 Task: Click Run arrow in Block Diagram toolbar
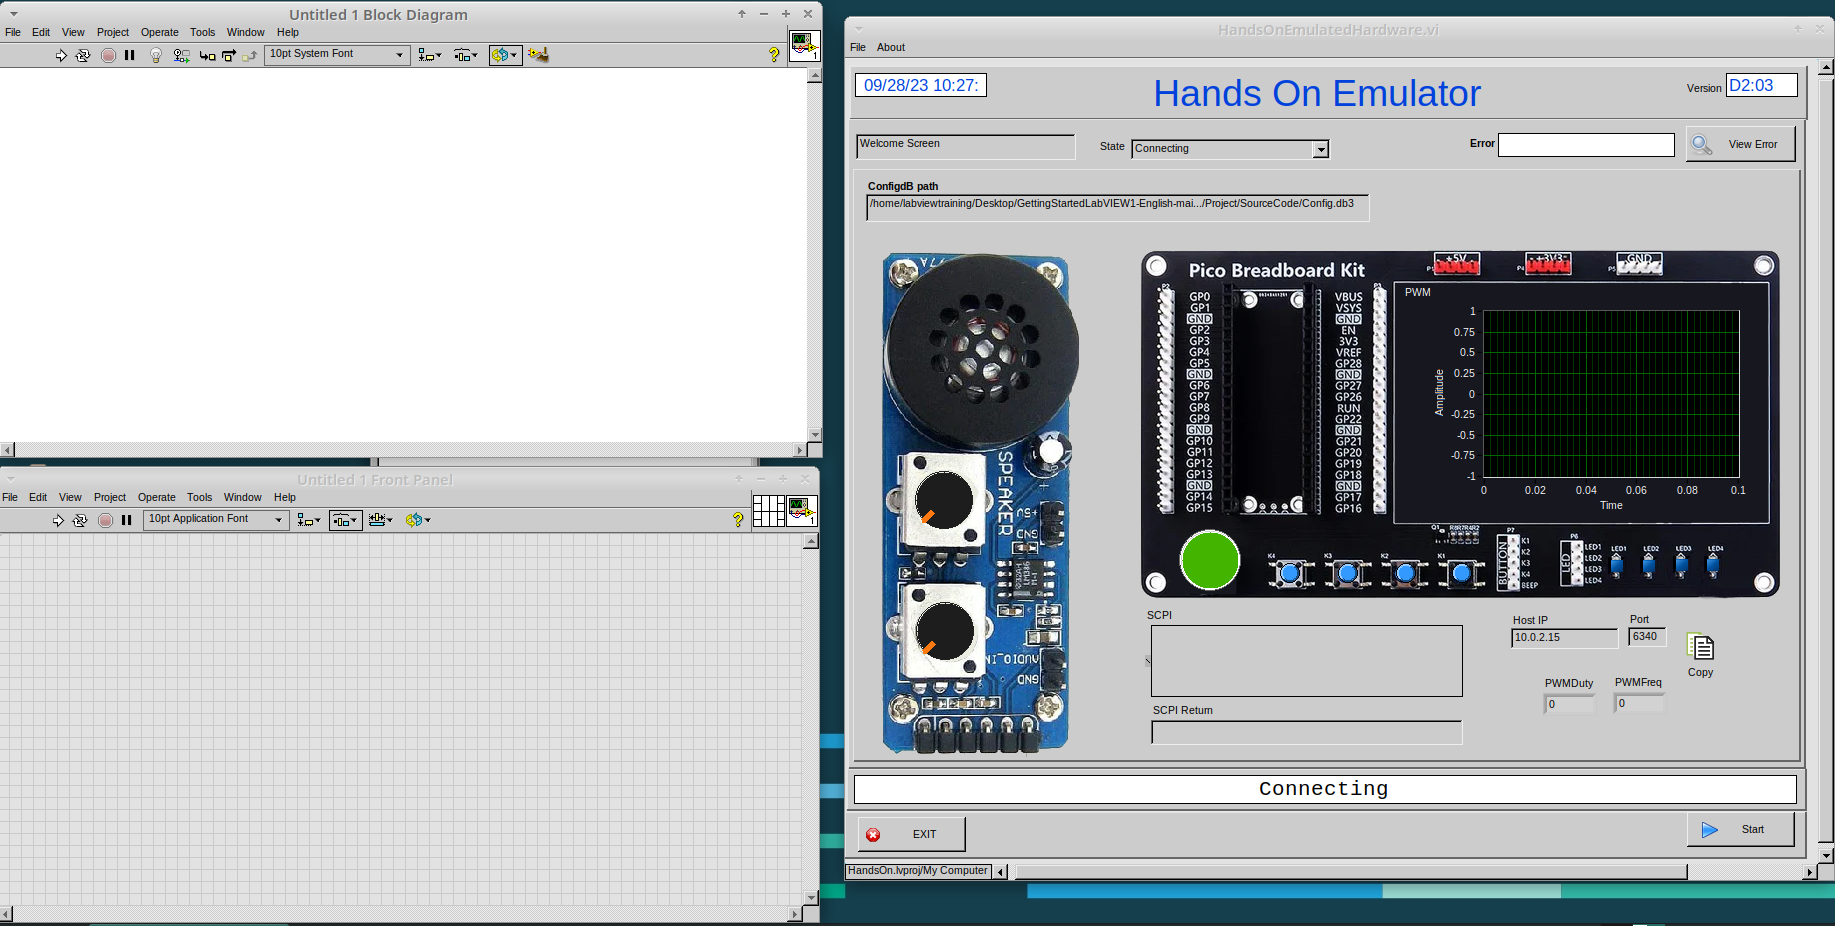61,55
